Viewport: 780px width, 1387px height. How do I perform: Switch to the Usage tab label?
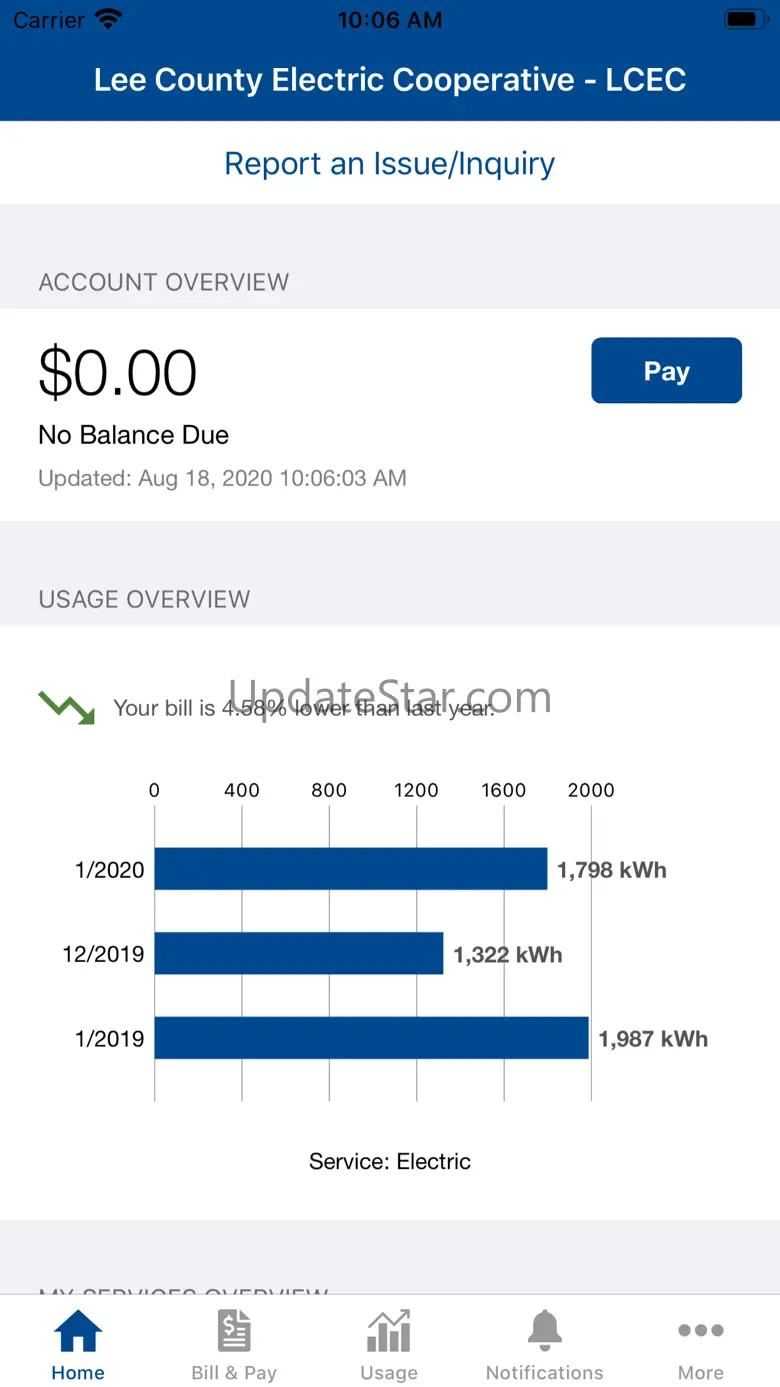[x=389, y=1373]
